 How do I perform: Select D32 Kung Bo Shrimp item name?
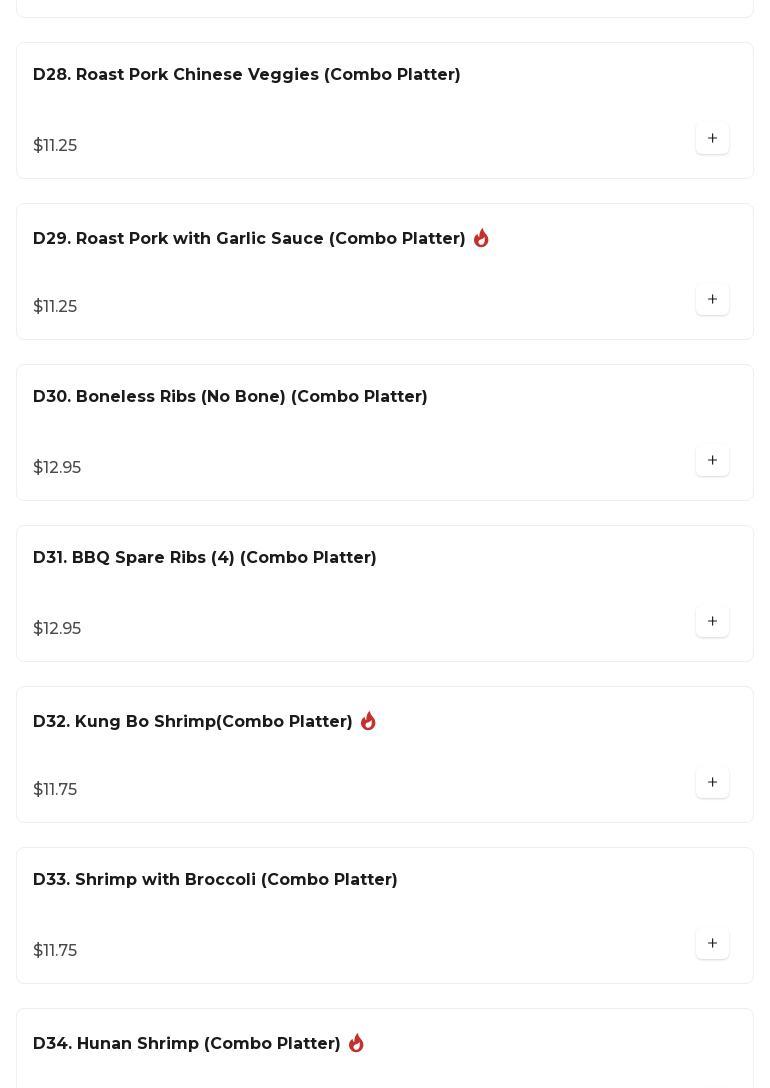pyautogui.click(x=192, y=722)
